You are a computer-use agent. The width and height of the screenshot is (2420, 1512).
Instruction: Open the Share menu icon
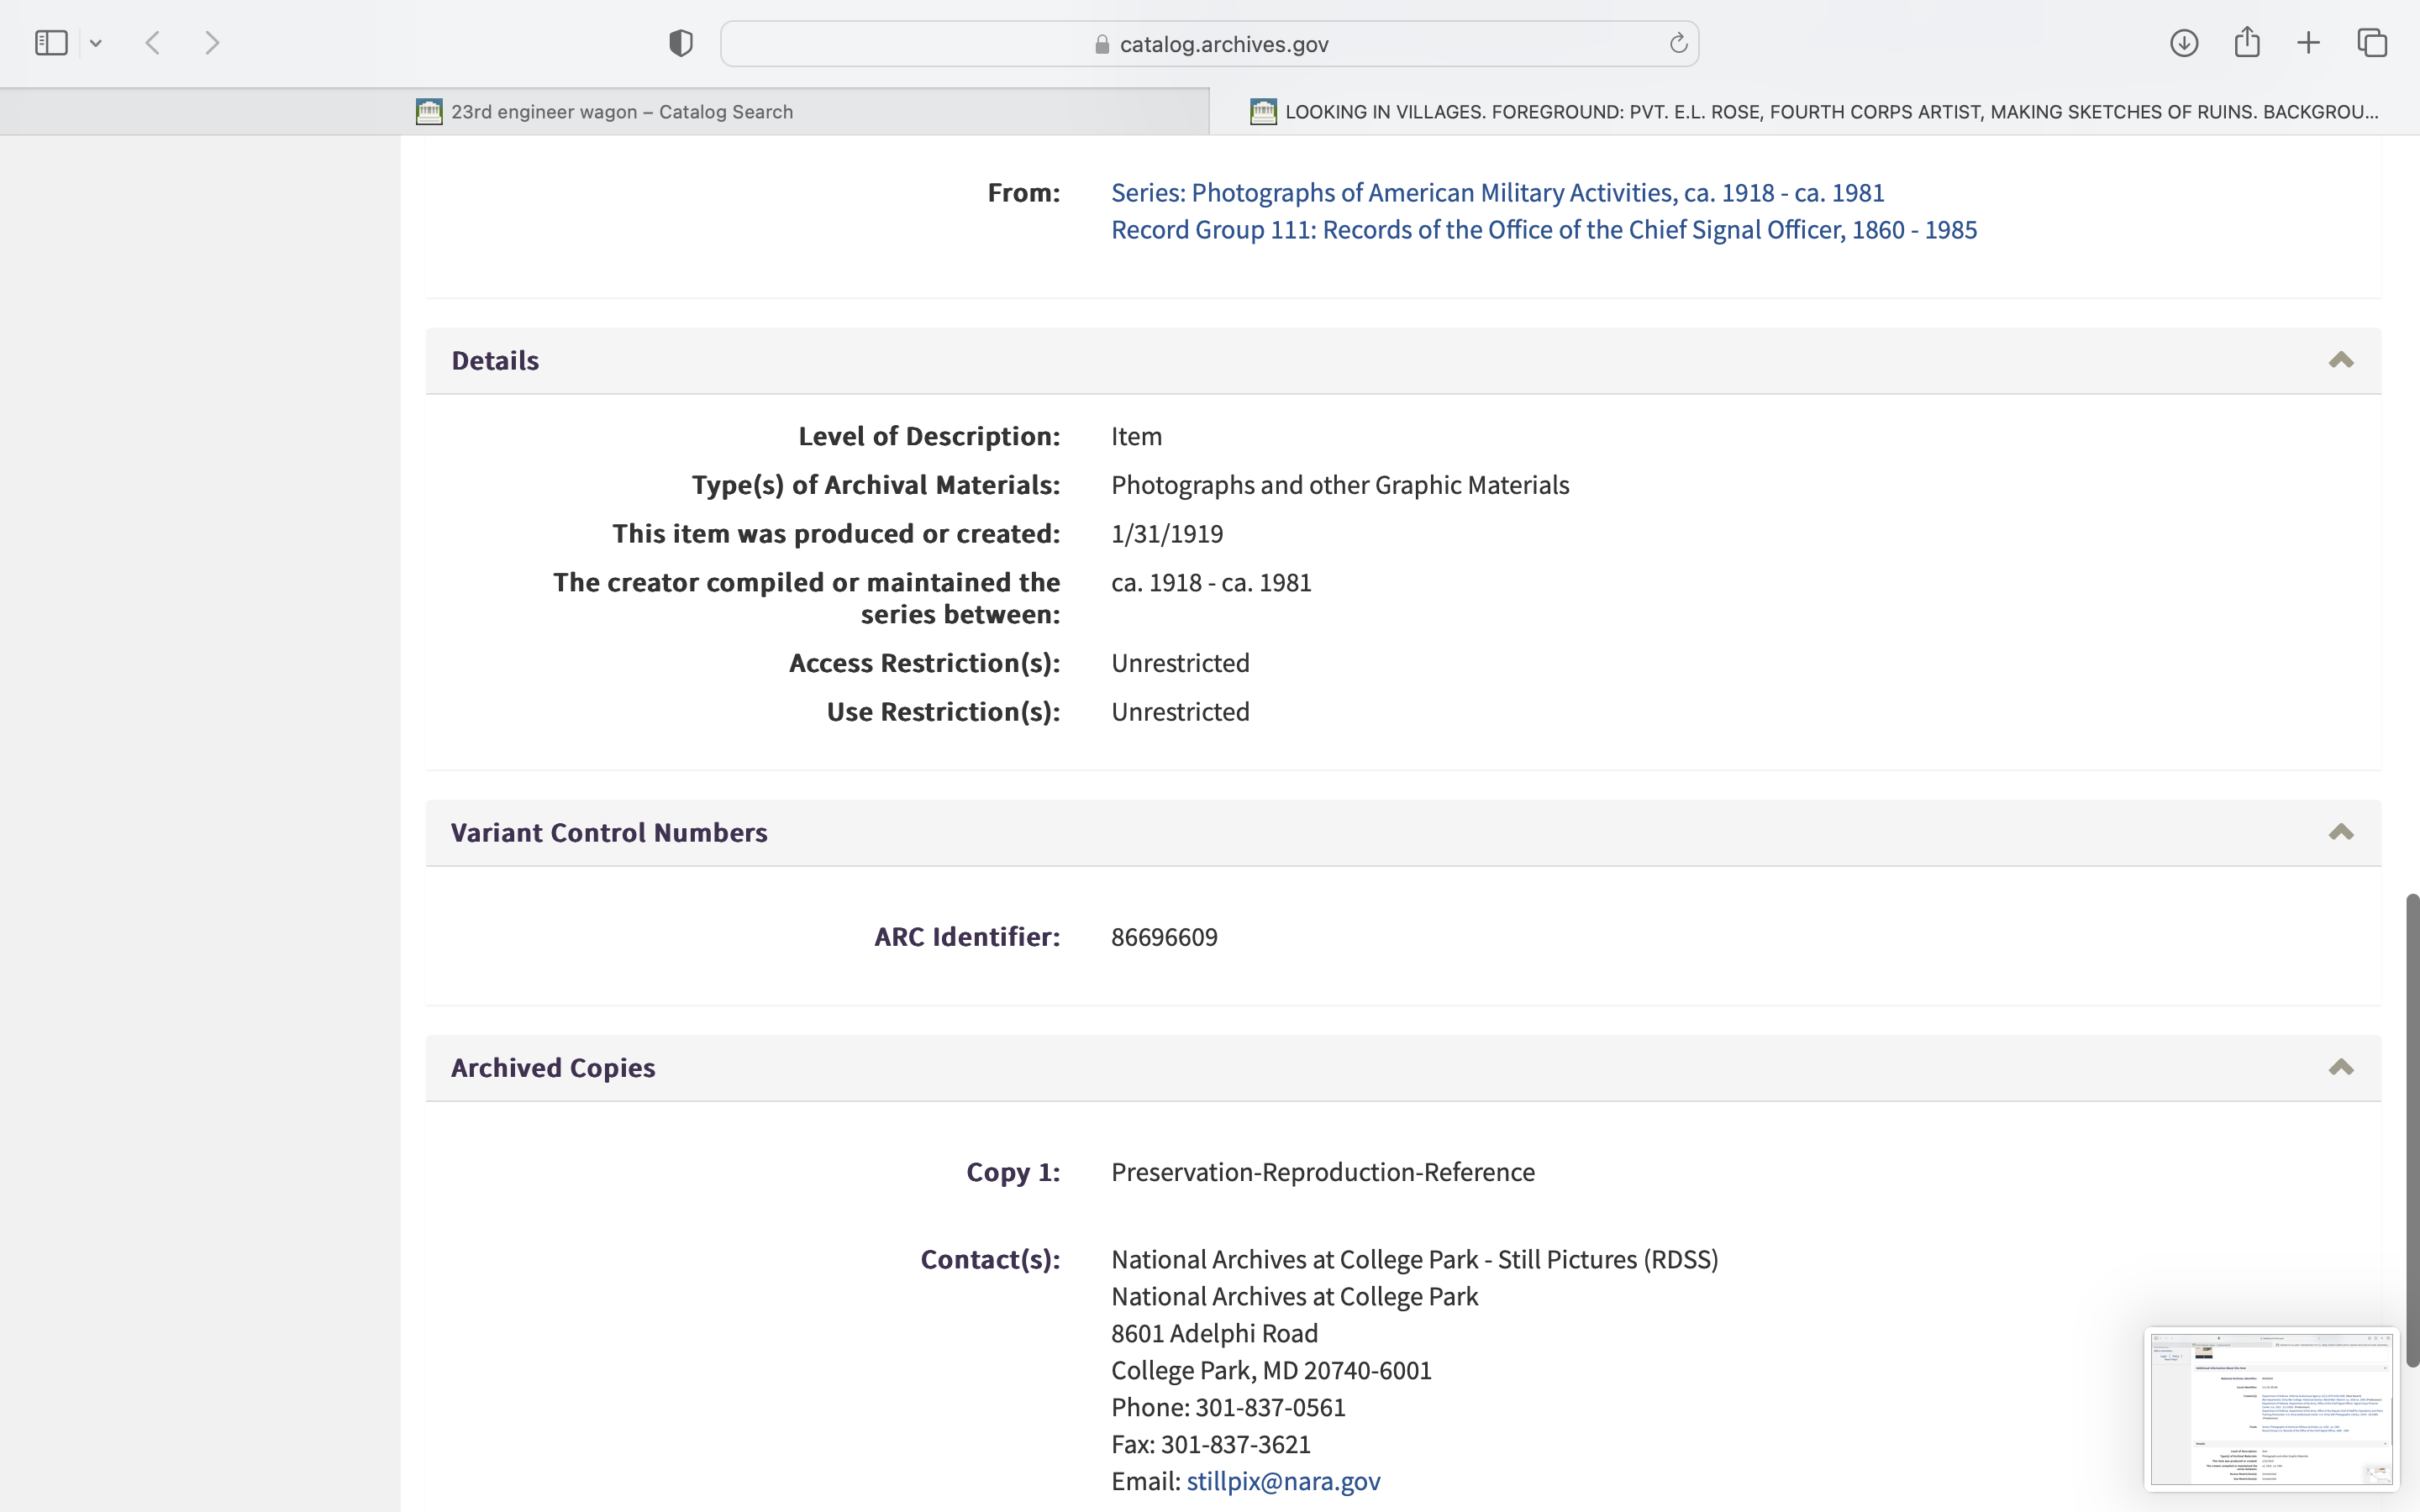click(x=2247, y=42)
